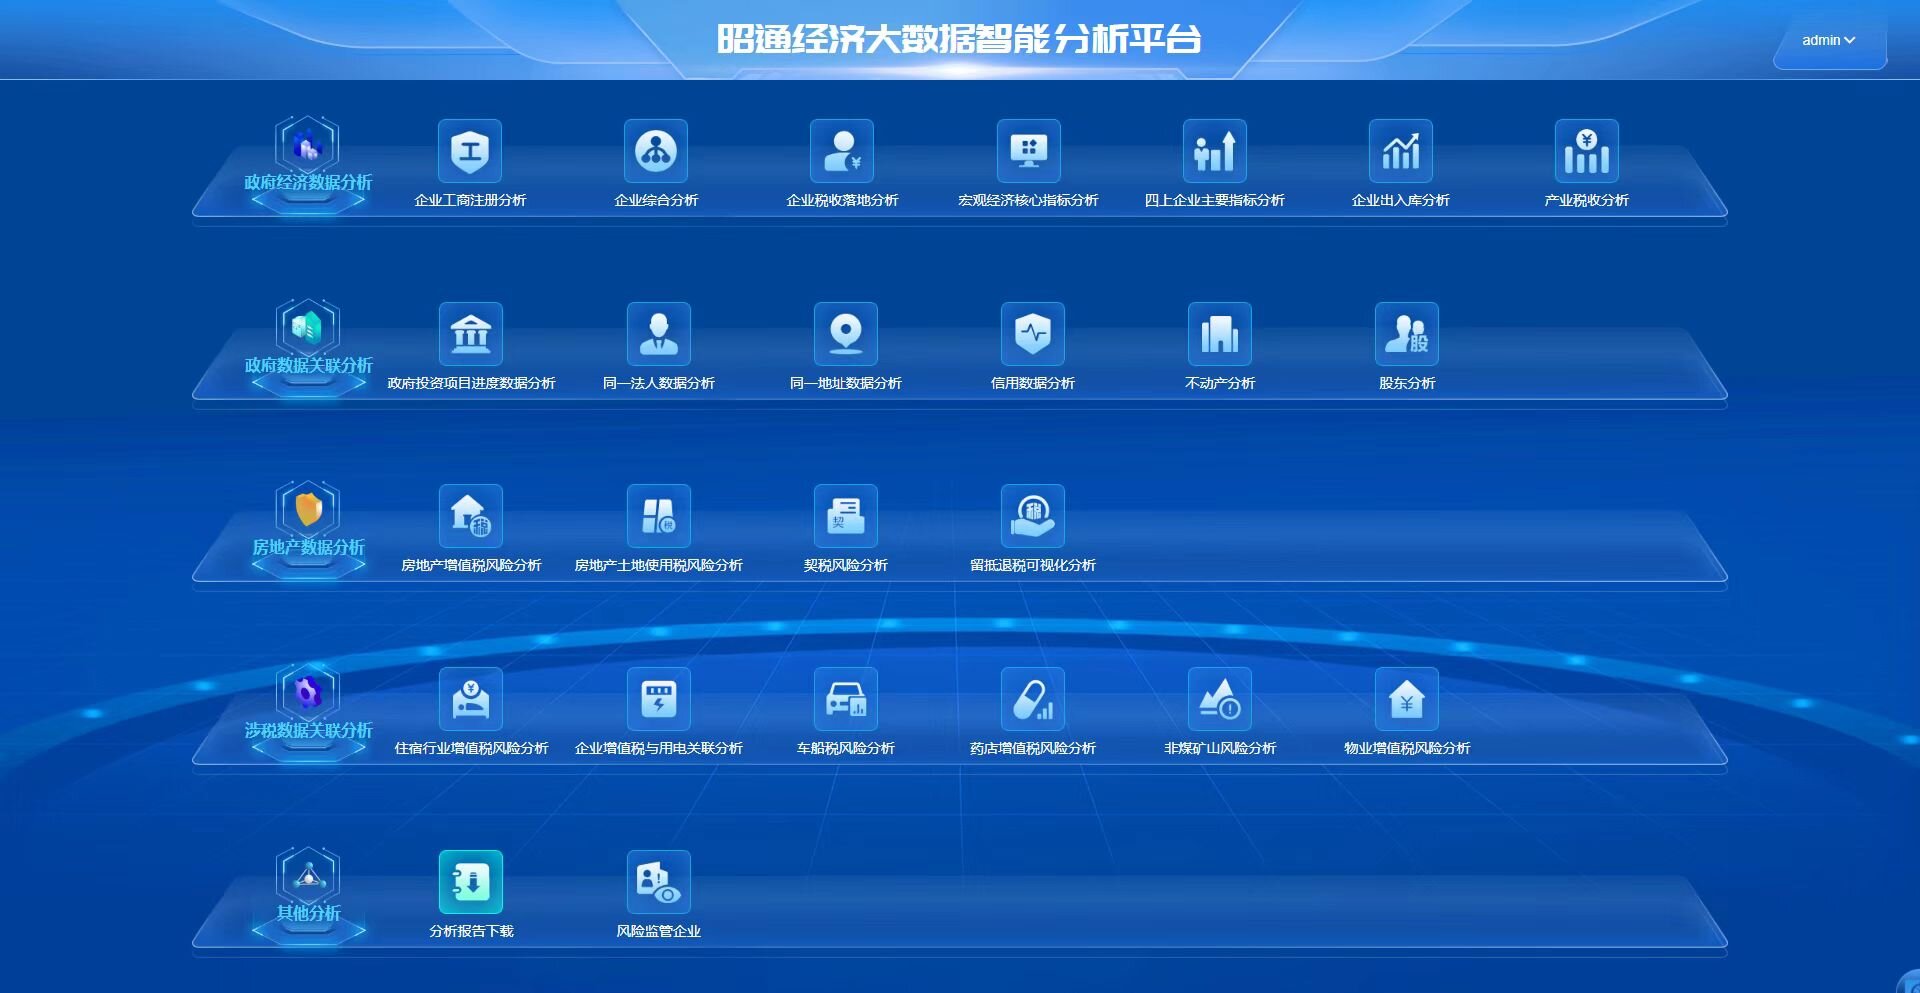
Task: Open the 同一地址数据分析 location pin icon
Action: [x=846, y=334]
